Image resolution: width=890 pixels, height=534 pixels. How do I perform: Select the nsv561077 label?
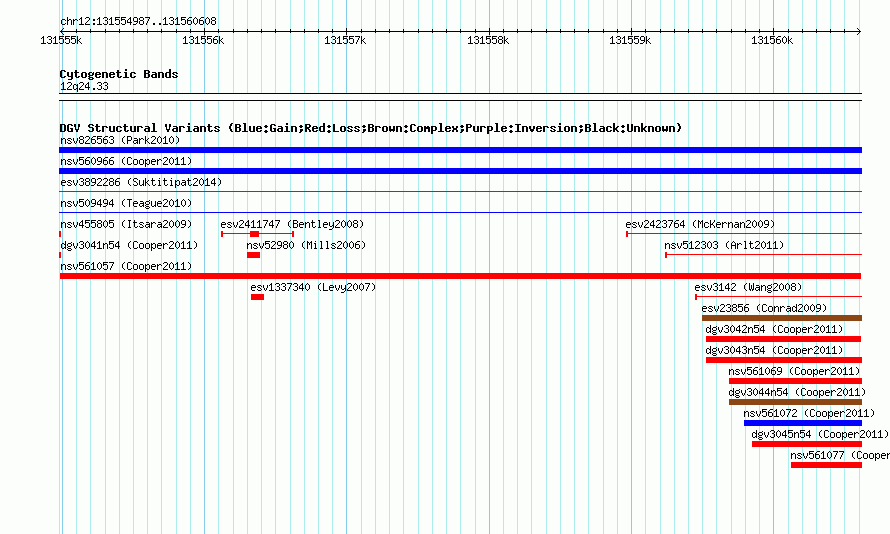coord(839,455)
